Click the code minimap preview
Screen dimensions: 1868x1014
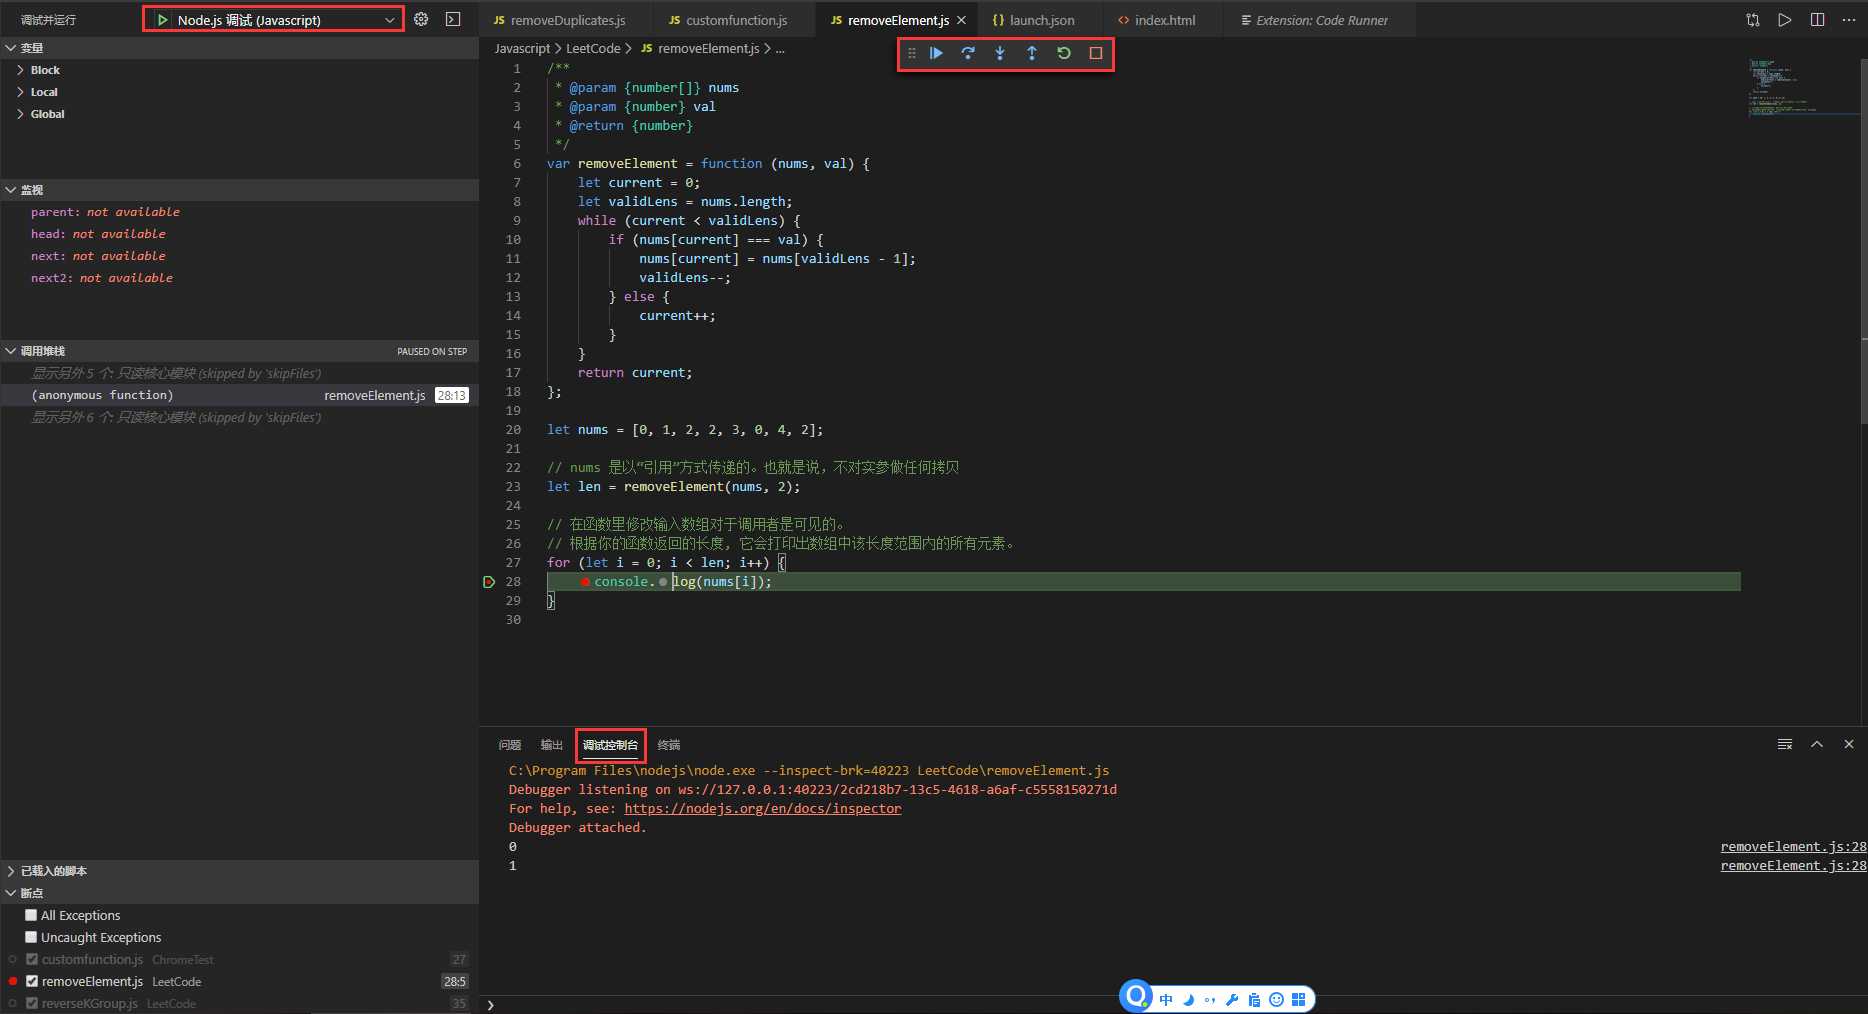pyautogui.click(x=1802, y=88)
